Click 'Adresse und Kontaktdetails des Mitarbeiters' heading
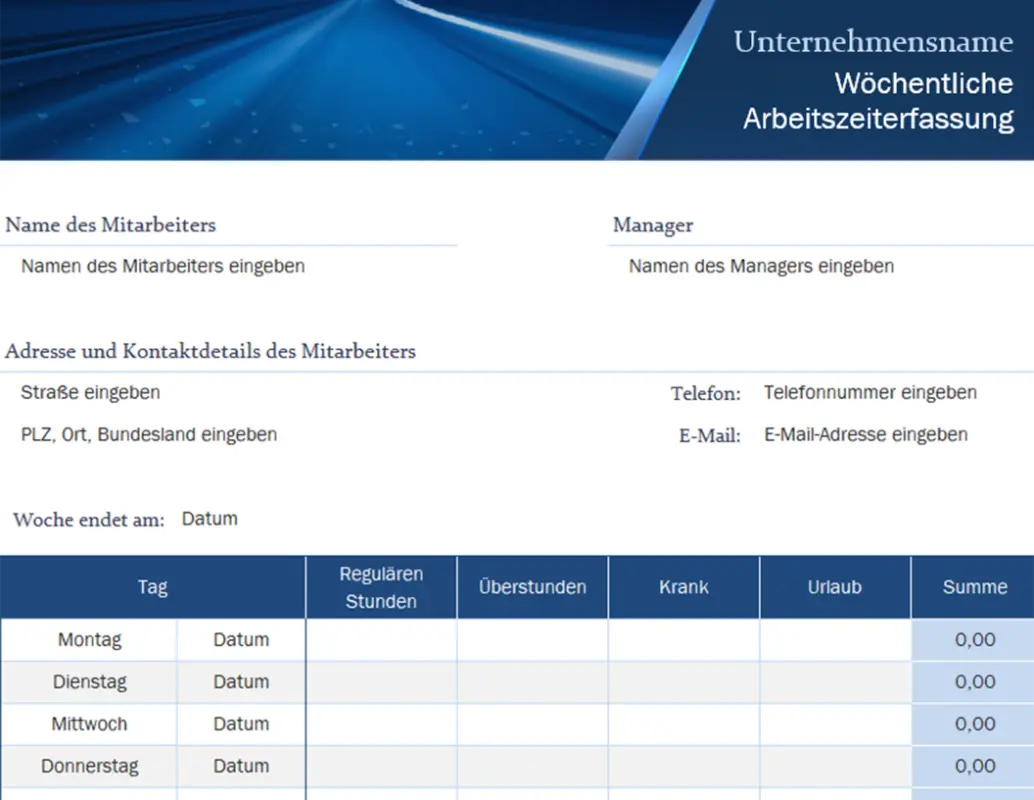 (210, 351)
